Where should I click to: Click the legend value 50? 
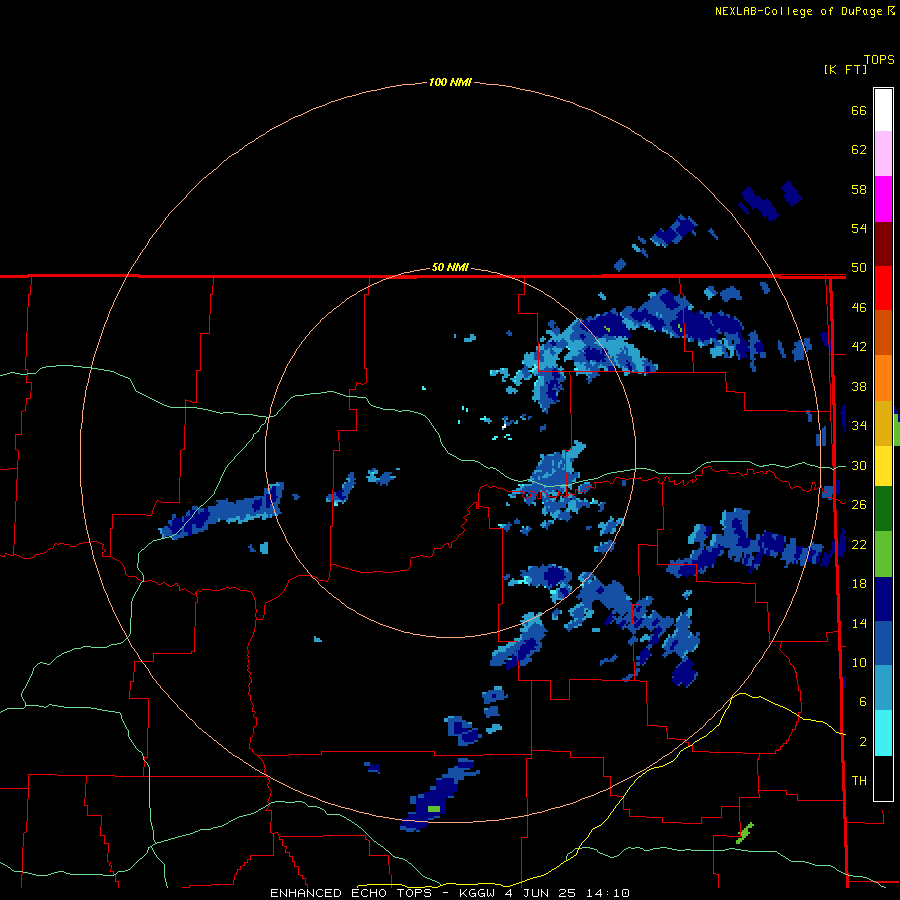[x=859, y=268]
